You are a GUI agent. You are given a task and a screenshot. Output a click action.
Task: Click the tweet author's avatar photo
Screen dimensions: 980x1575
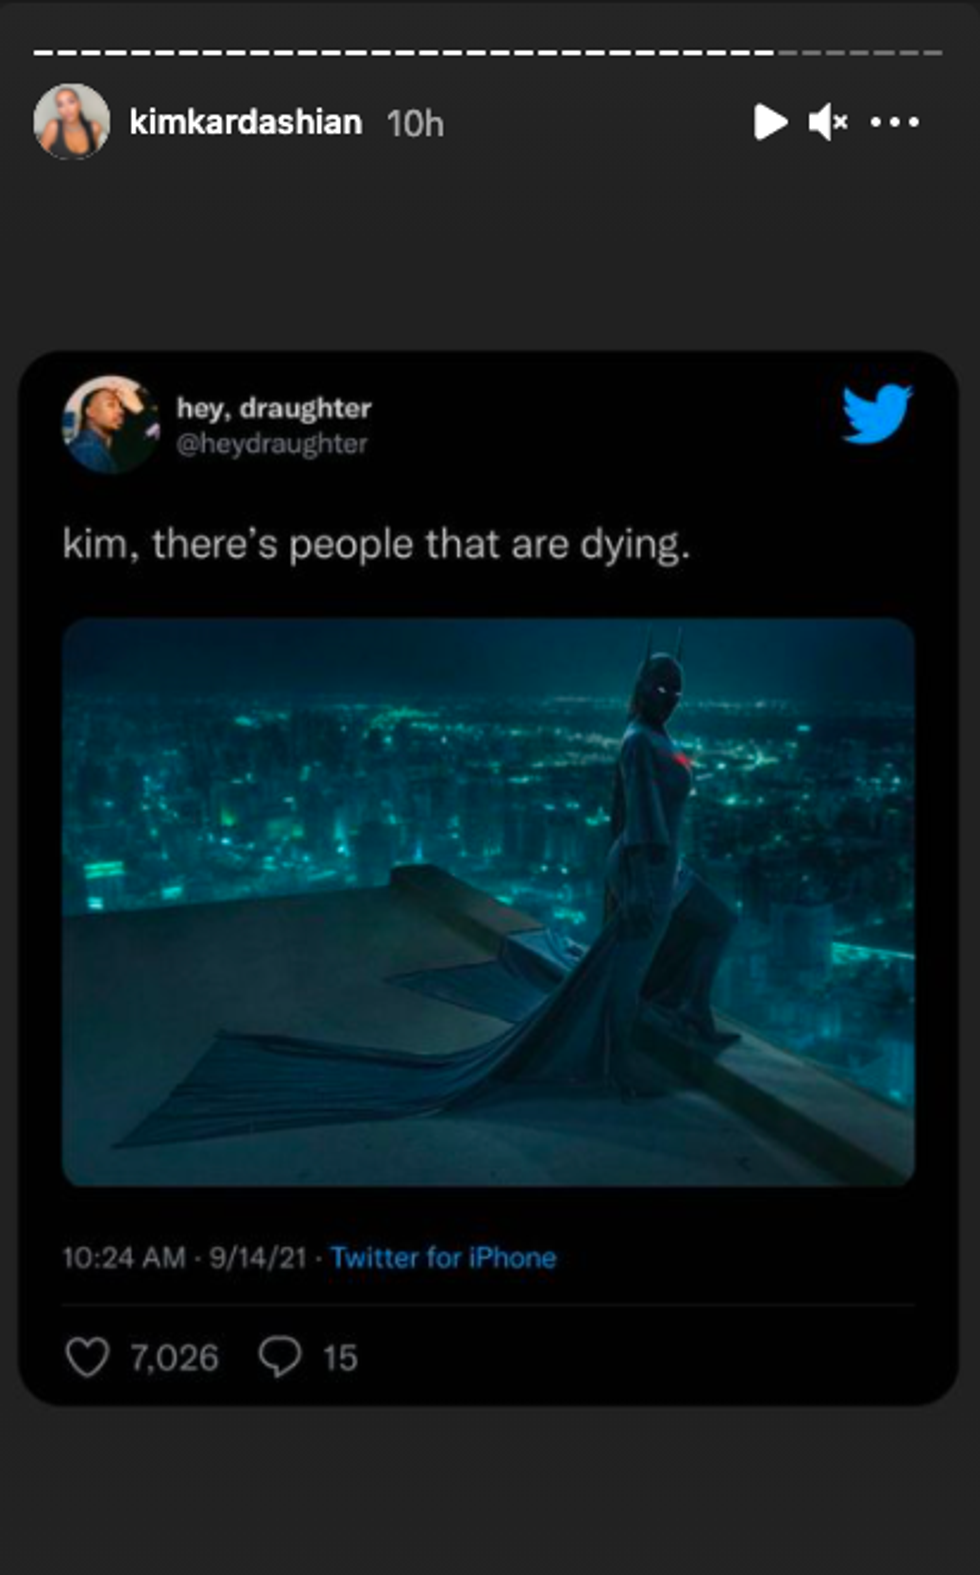[x=111, y=424]
